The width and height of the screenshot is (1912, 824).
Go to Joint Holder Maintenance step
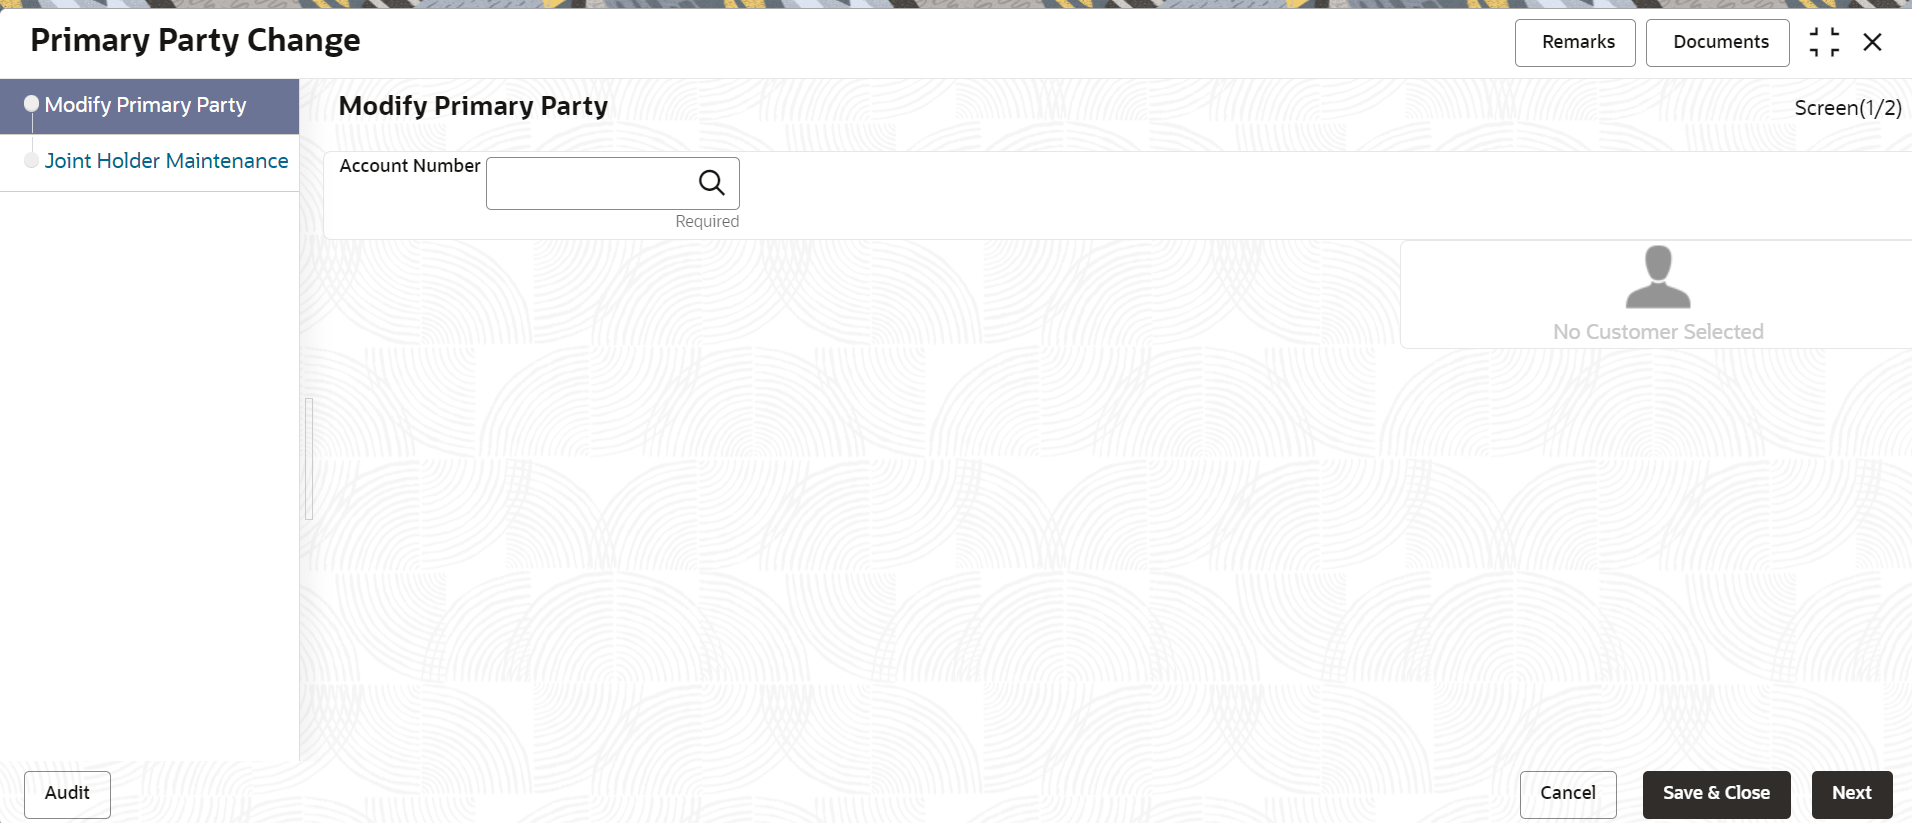click(166, 161)
